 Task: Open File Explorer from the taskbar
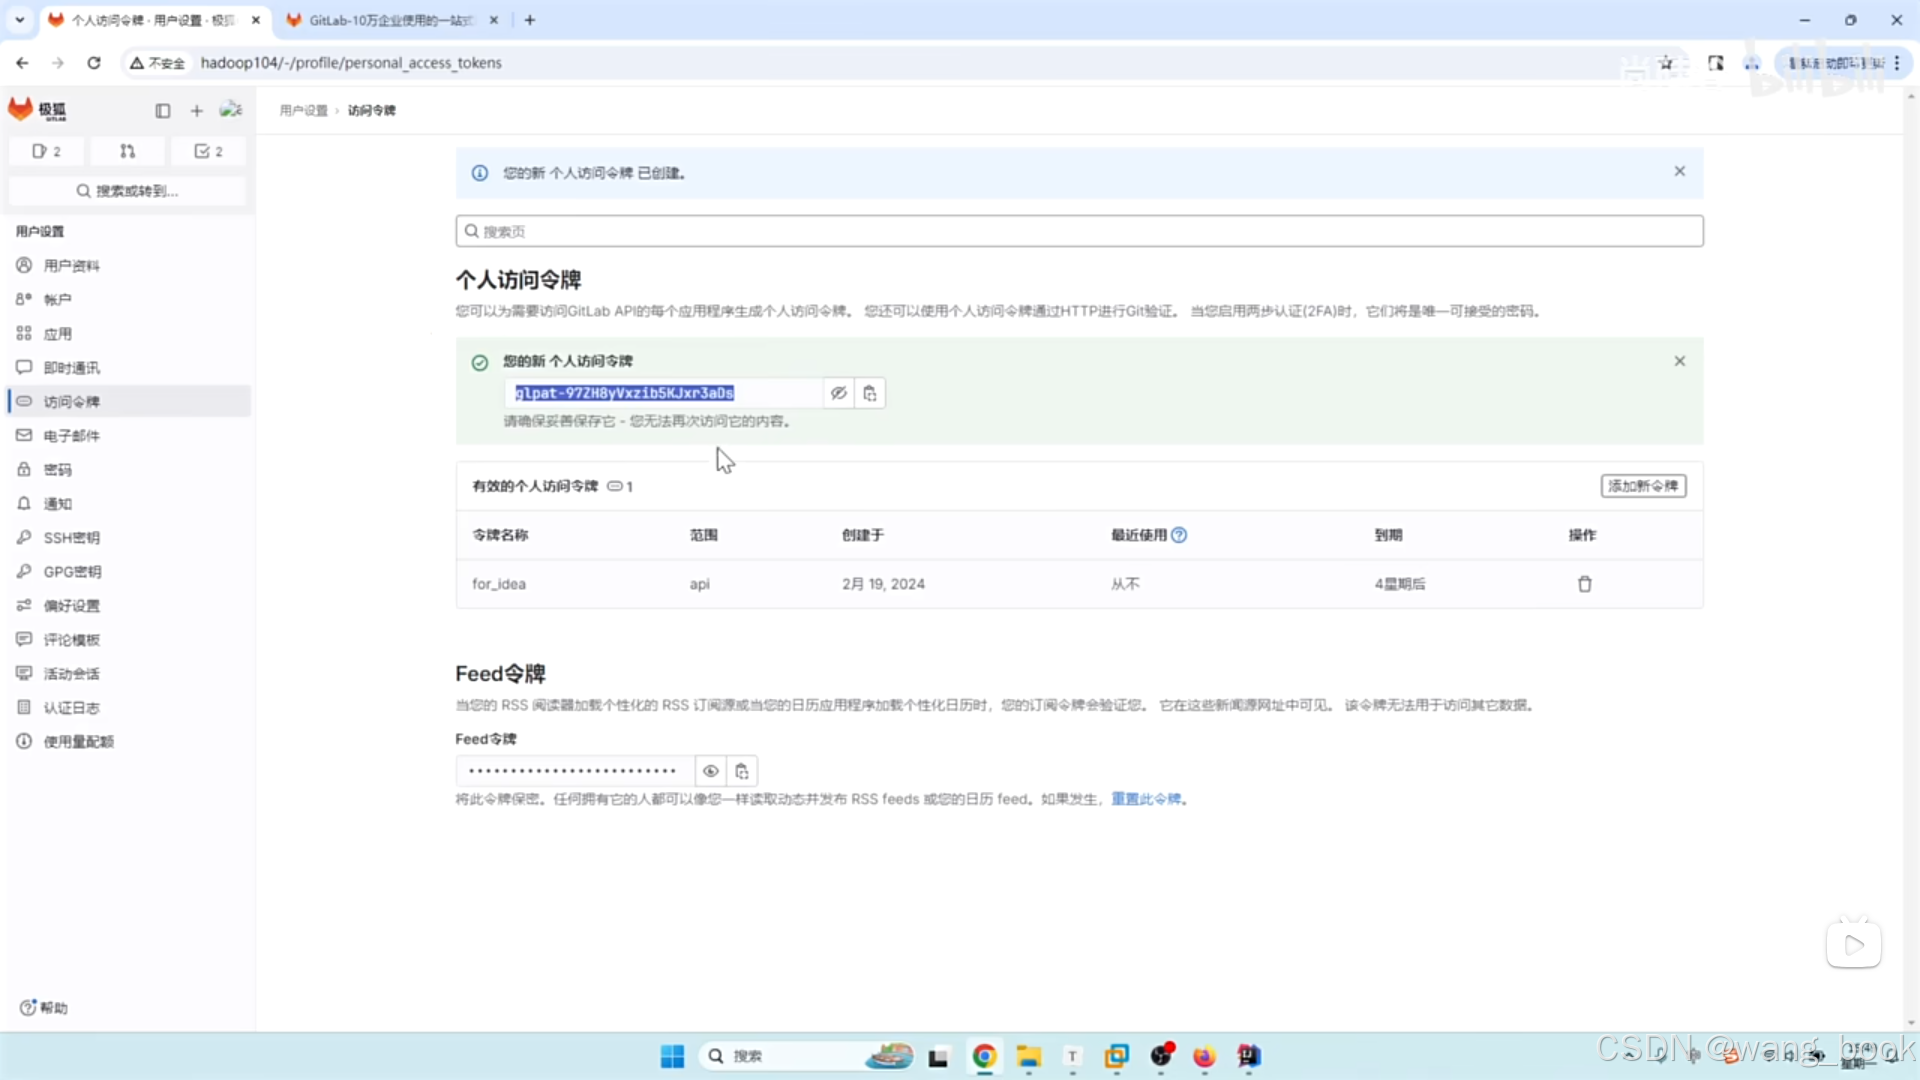(1028, 1056)
